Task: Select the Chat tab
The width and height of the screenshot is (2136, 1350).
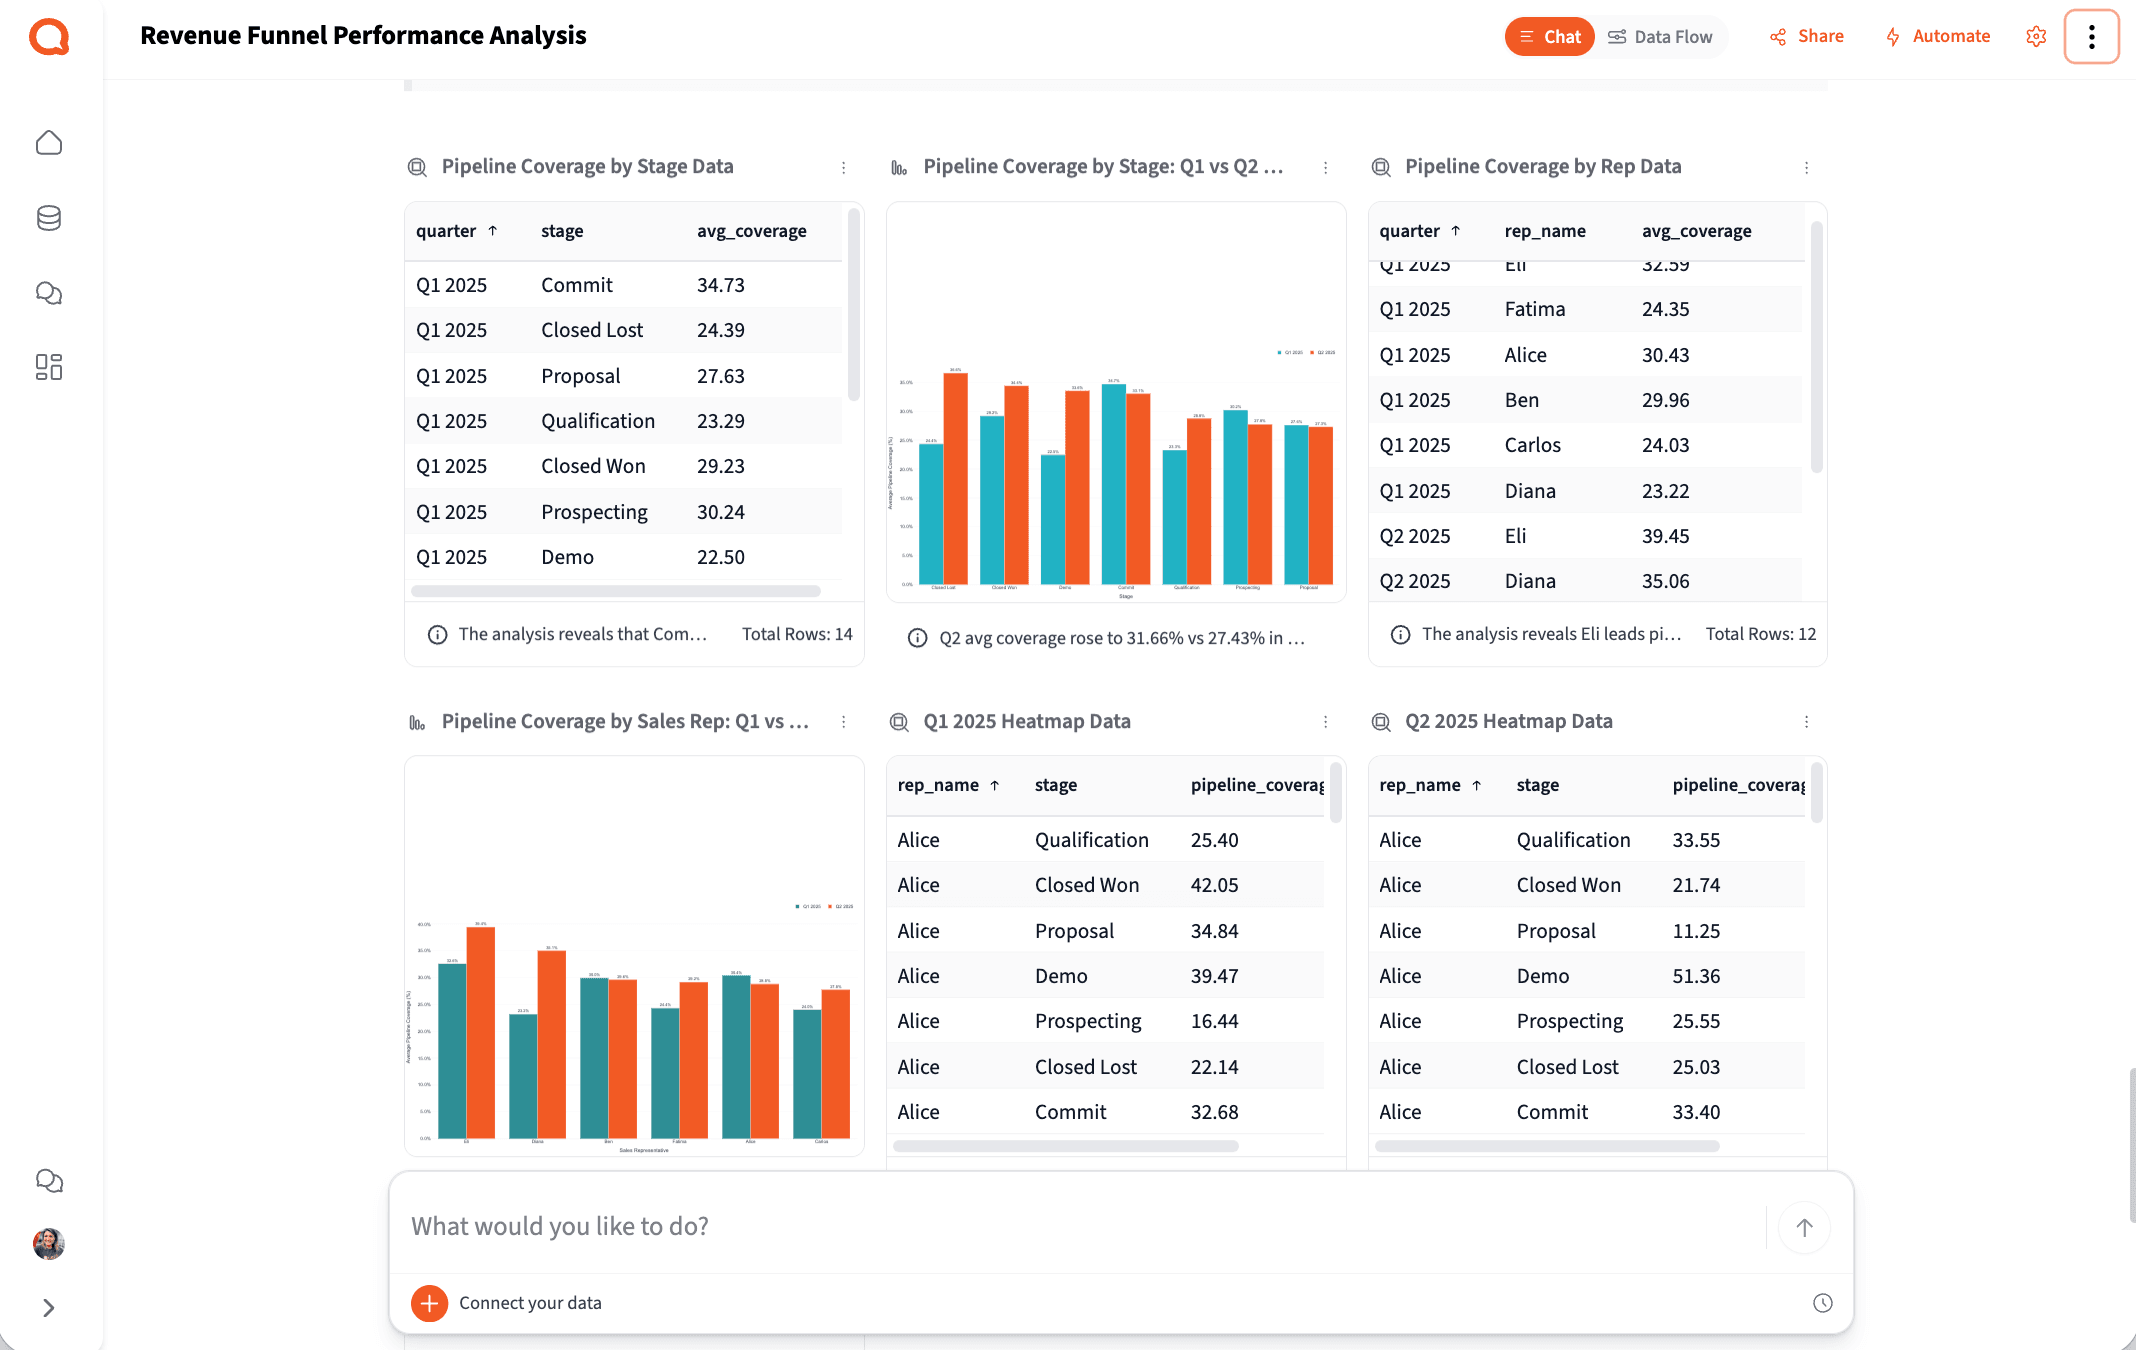Action: click(1549, 36)
